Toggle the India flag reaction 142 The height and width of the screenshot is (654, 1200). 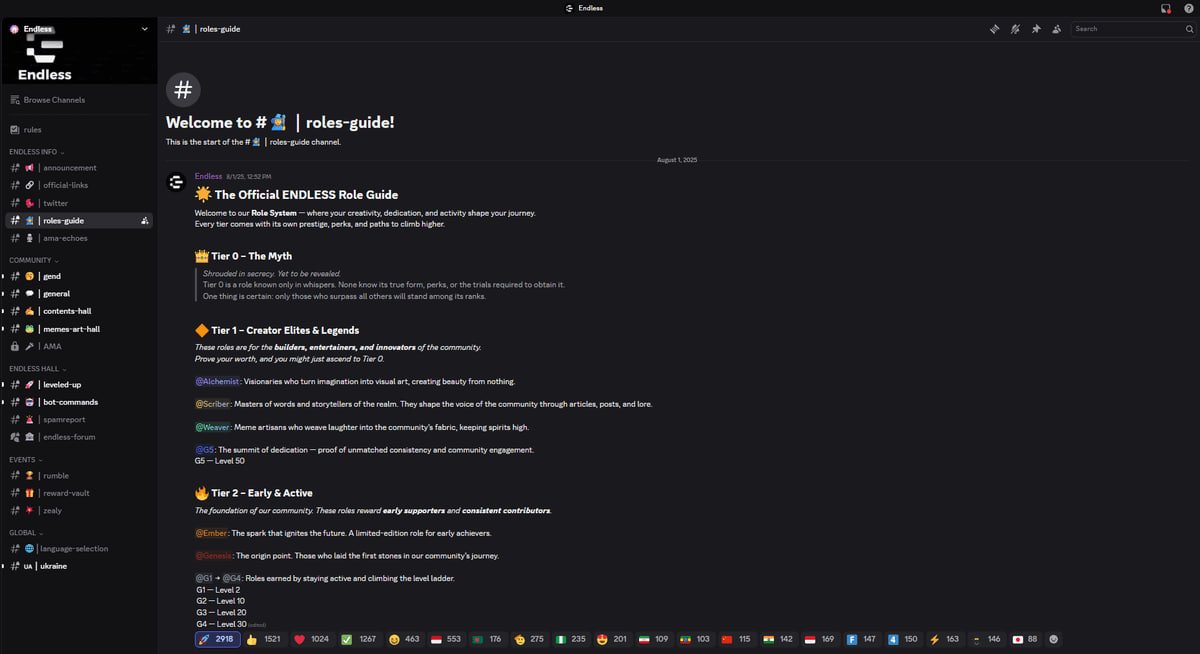777,639
